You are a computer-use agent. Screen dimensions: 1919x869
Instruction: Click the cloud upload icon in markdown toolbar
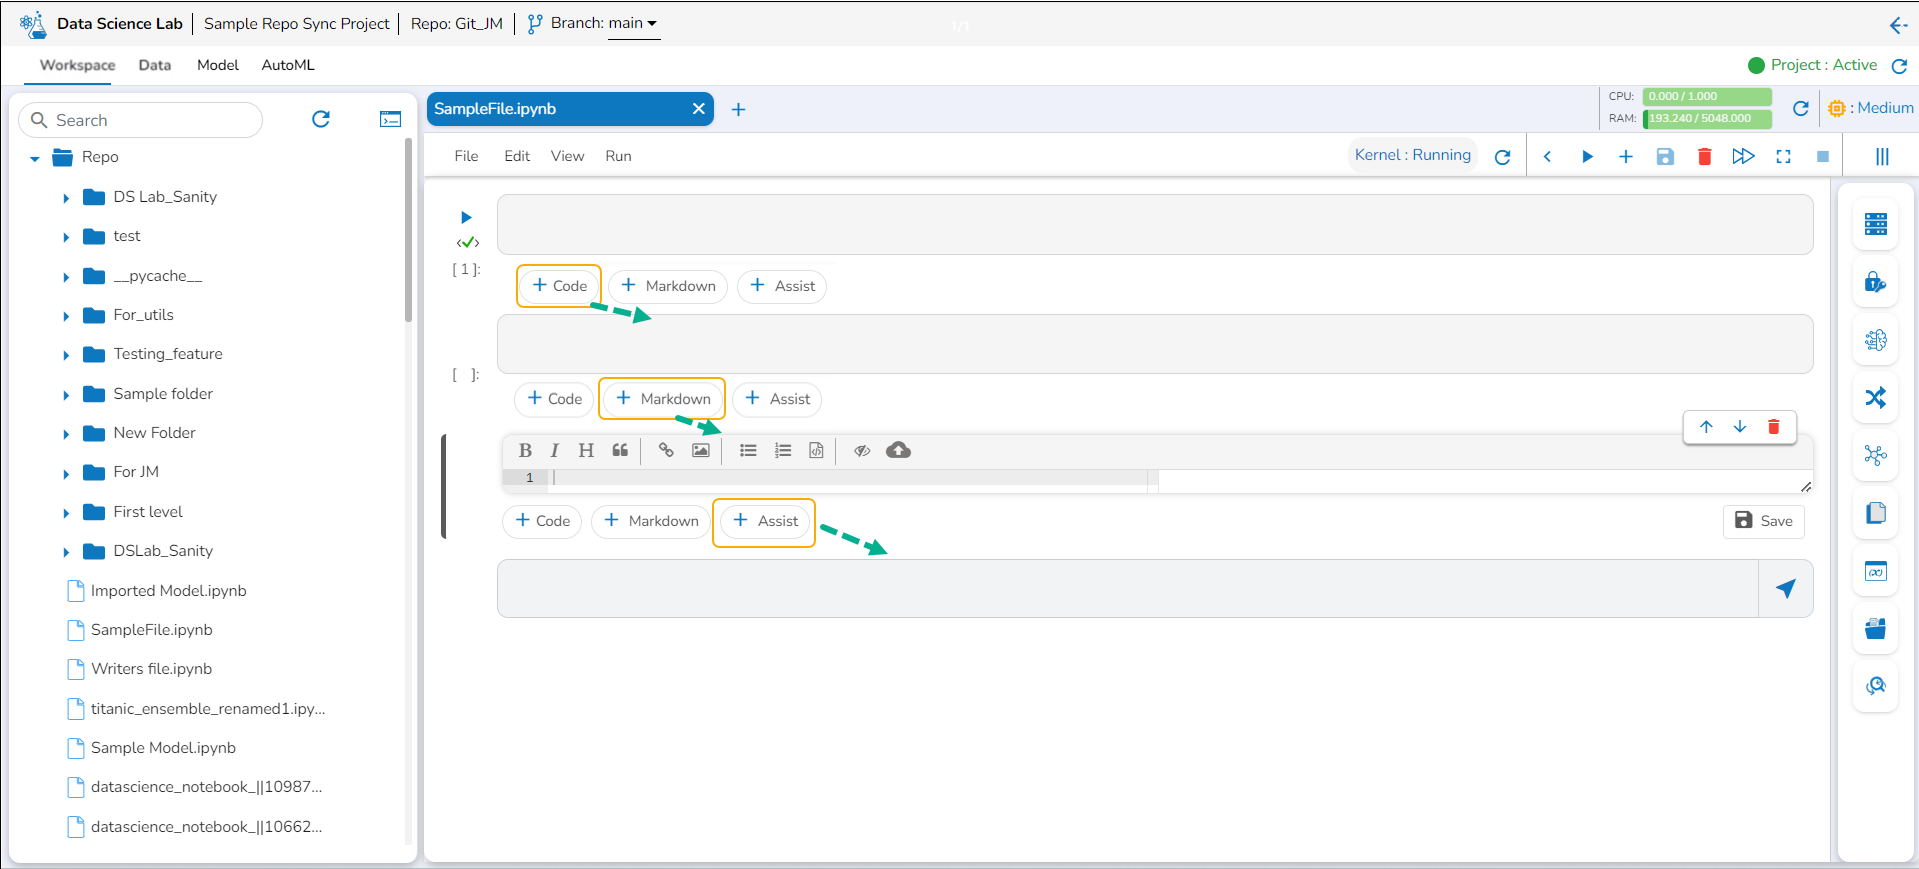coord(898,451)
